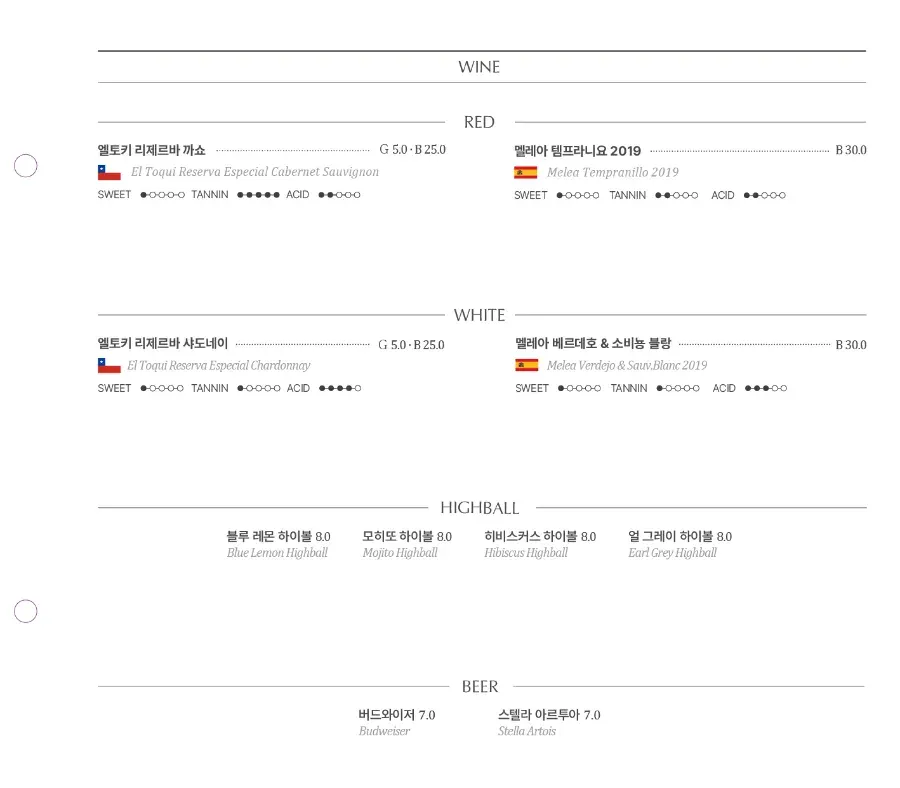Image resolution: width=900 pixels, height=788 pixels.
Task: Click the Chile flag beside El Toqui Cabernet Sauvignon
Action: (x=109, y=172)
